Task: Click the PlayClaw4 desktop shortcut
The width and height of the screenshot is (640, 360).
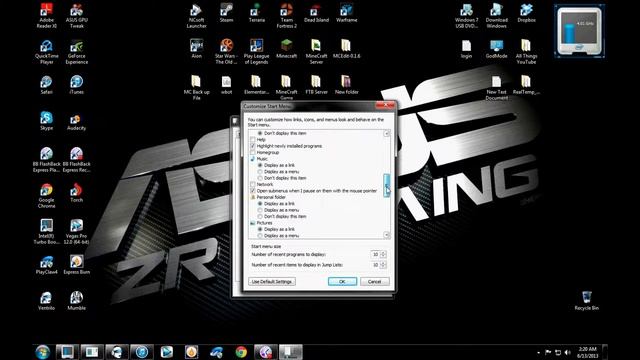Action: click(x=47, y=264)
